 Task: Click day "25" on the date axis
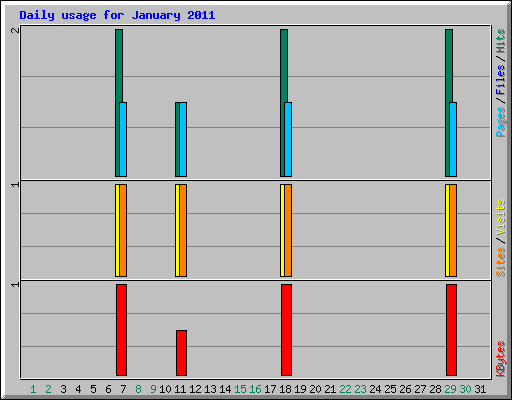point(390,389)
